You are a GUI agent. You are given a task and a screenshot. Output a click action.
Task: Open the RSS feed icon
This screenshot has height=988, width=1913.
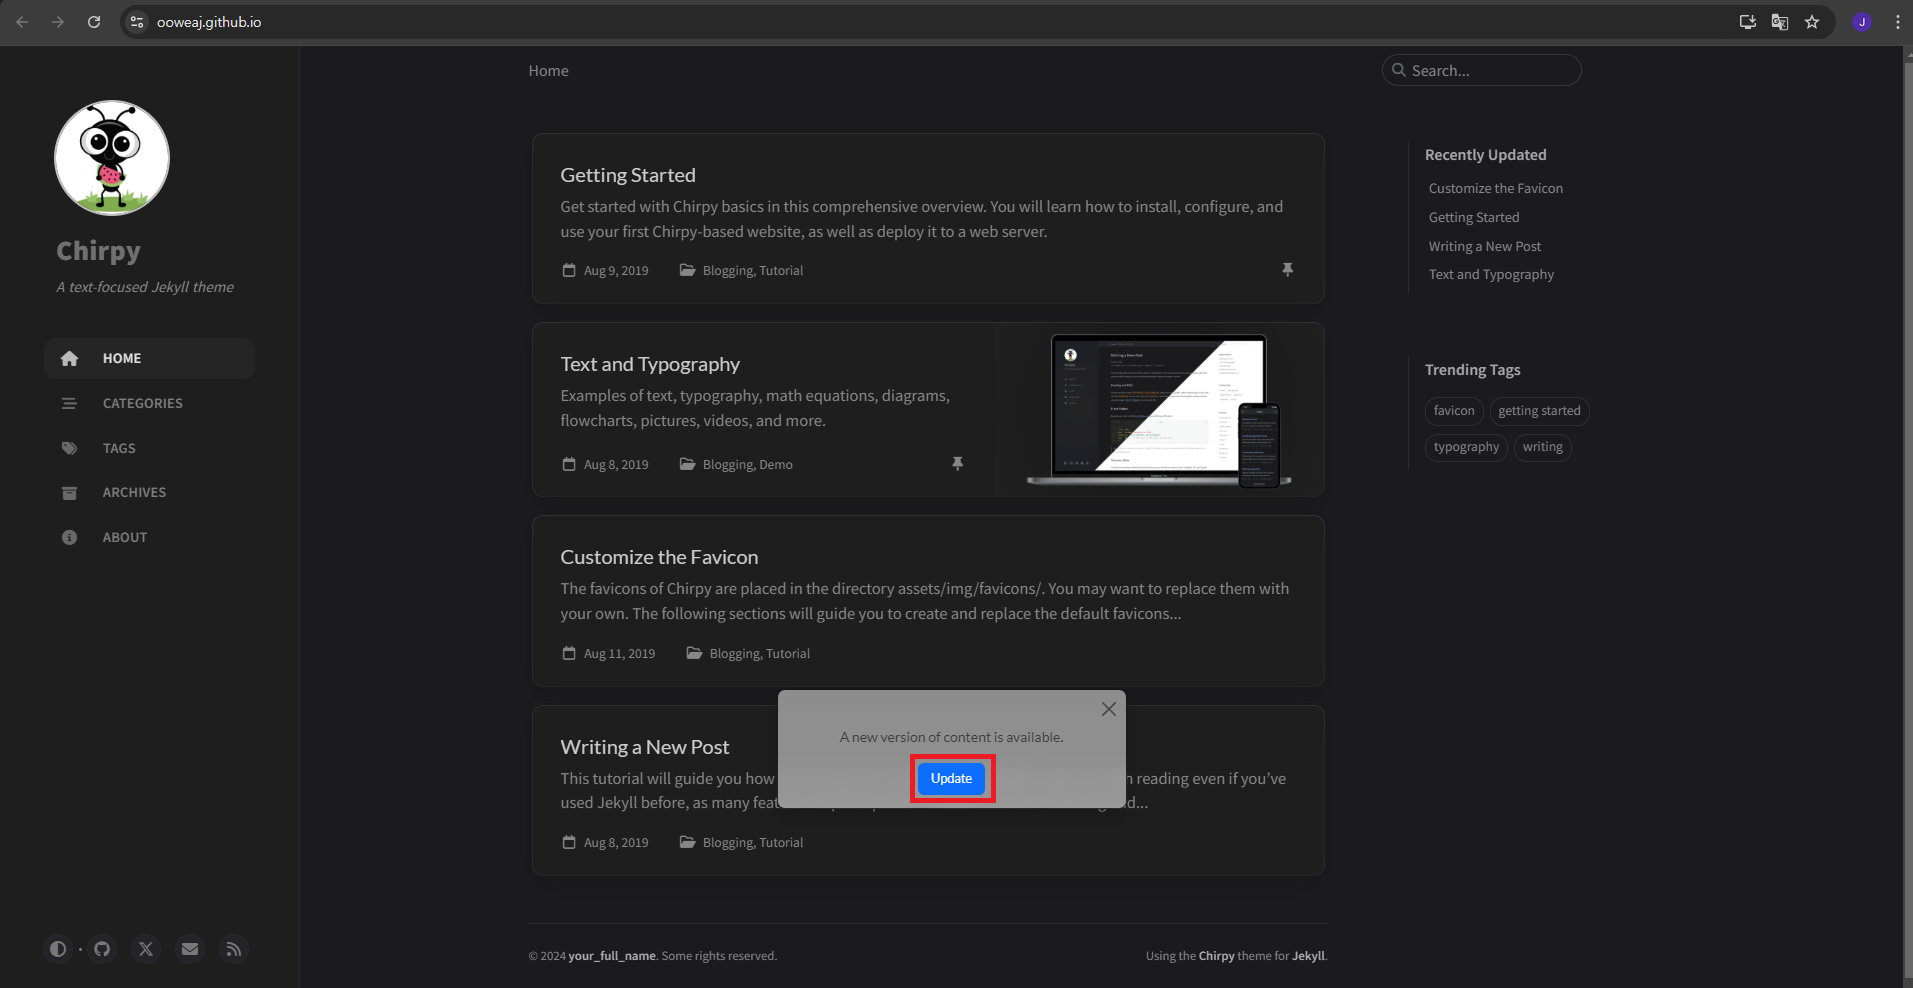click(x=234, y=949)
